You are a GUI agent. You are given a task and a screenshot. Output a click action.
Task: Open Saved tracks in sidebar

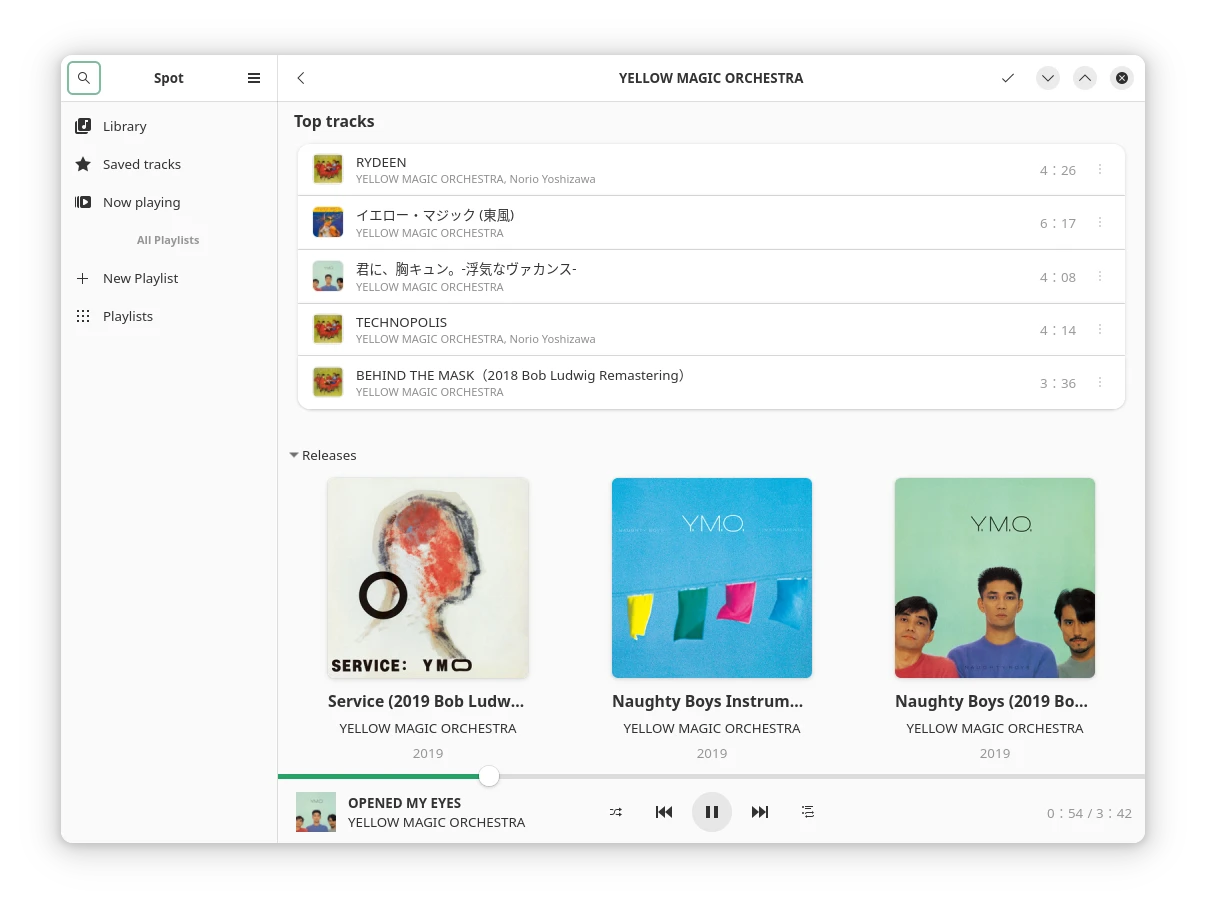click(x=141, y=164)
